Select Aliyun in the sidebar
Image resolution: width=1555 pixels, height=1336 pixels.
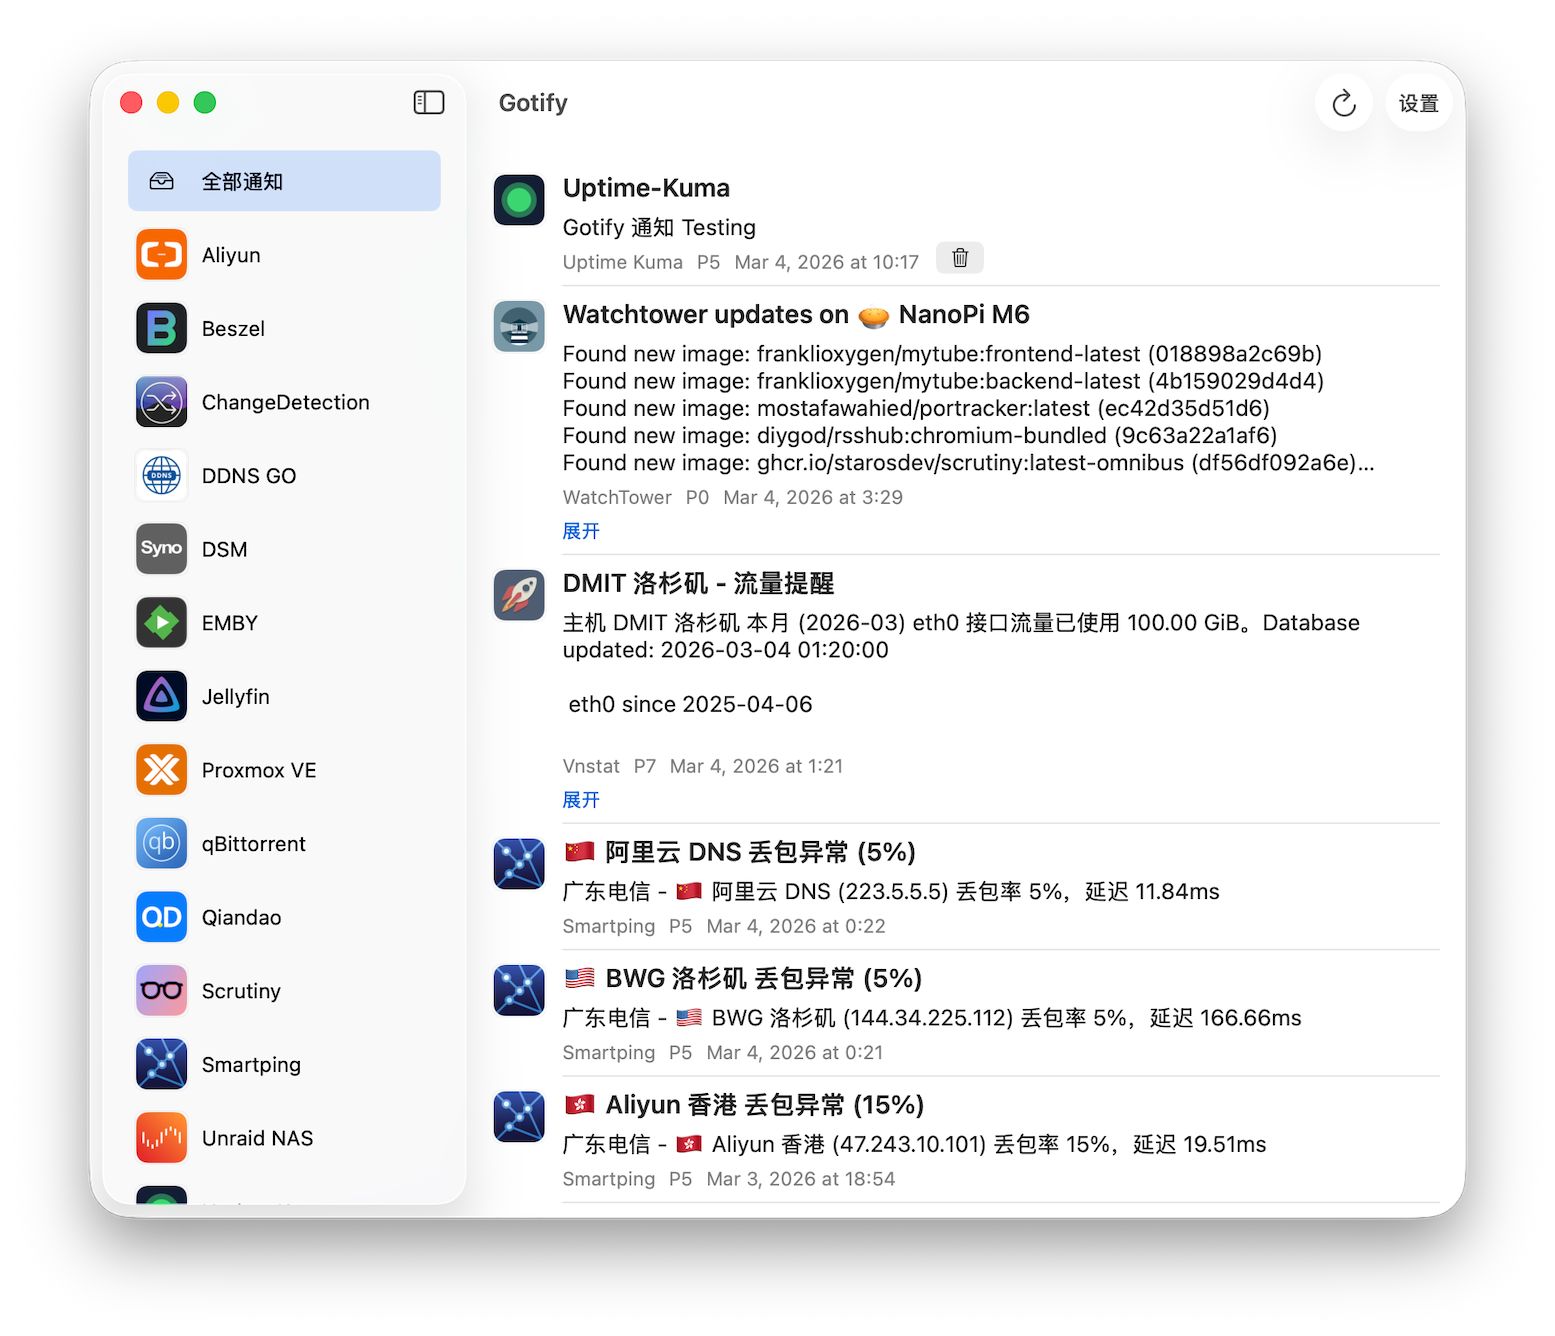click(x=232, y=254)
